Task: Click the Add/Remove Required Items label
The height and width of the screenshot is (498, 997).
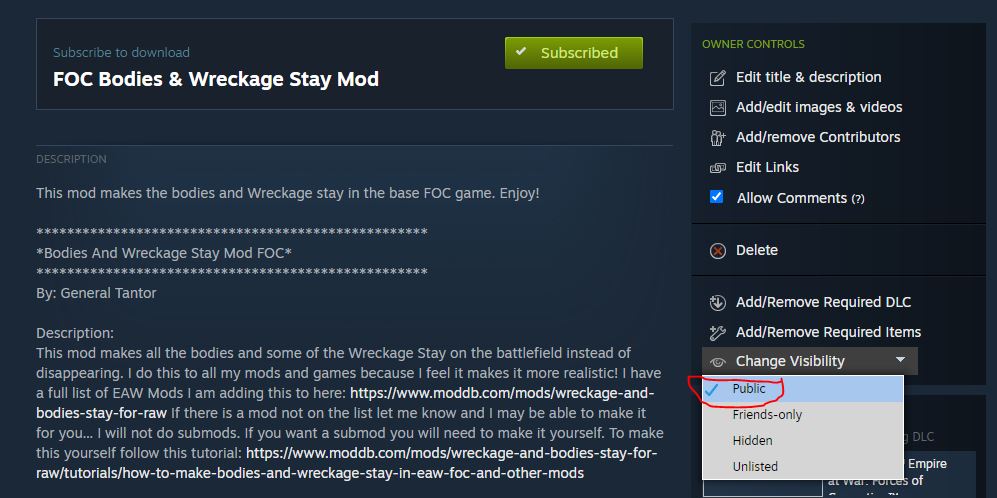Action: click(828, 332)
